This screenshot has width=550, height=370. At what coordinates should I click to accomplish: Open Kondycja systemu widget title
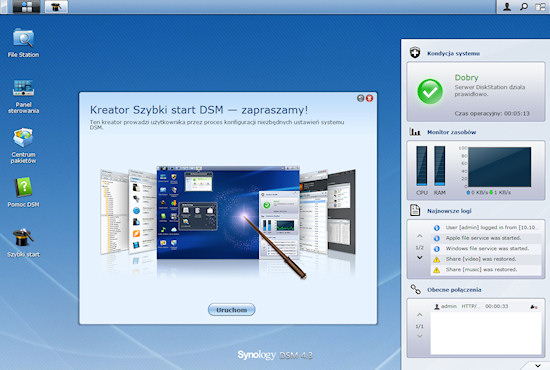pos(453,53)
